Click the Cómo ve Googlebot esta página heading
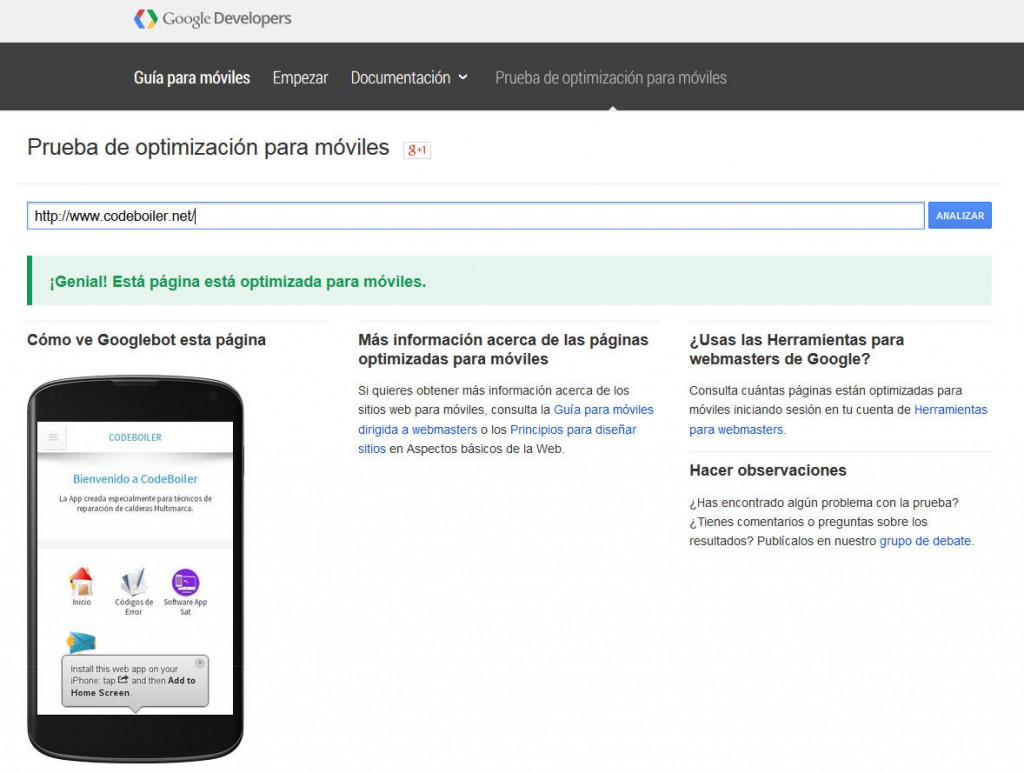Screen dimensions: 1024x773 click(x=146, y=340)
